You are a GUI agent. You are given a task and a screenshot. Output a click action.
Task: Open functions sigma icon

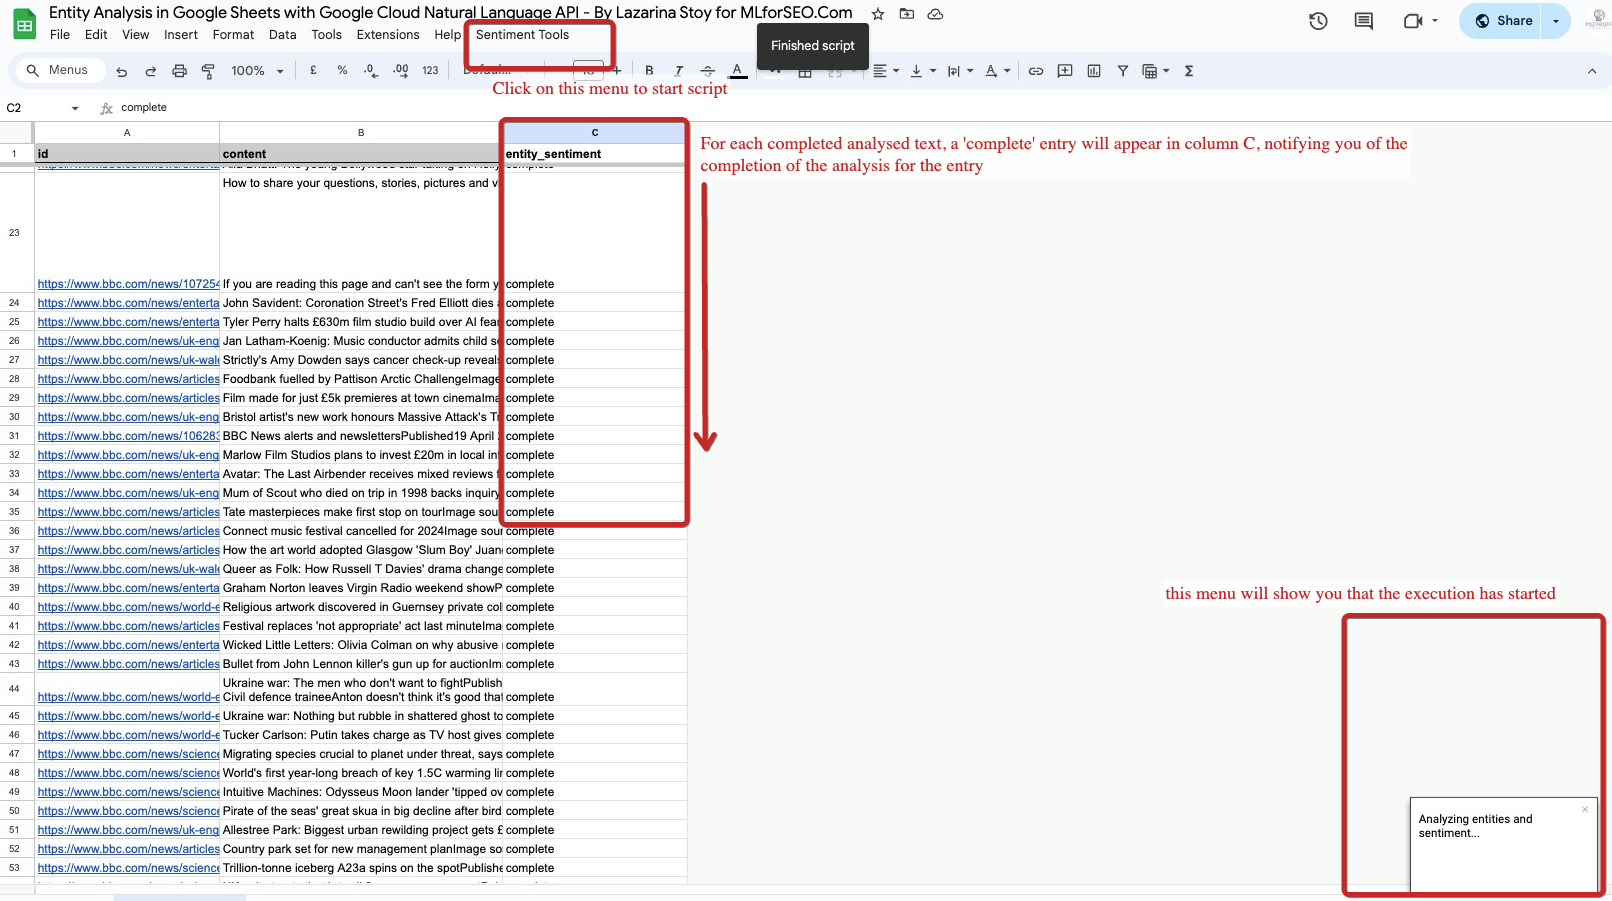click(1189, 71)
